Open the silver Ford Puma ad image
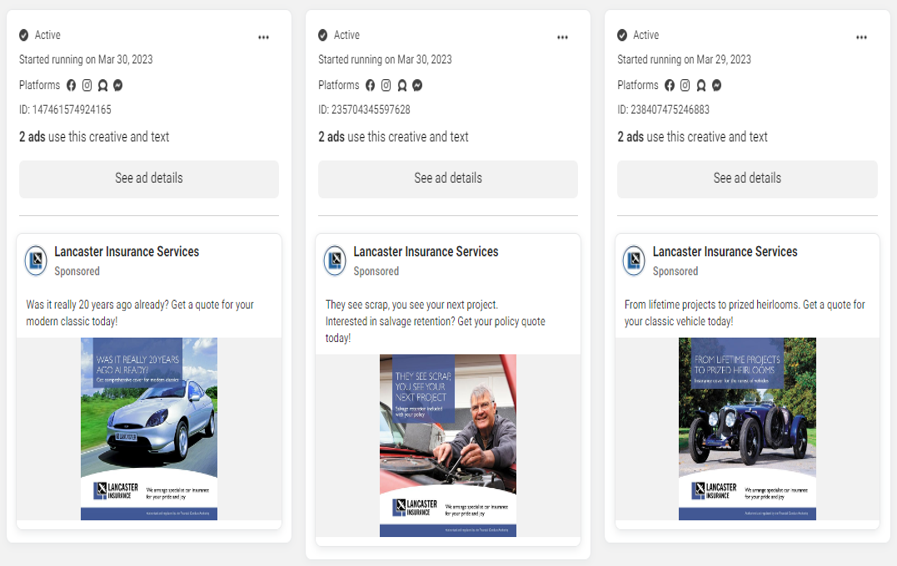The height and width of the screenshot is (566, 897). [149, 429]
